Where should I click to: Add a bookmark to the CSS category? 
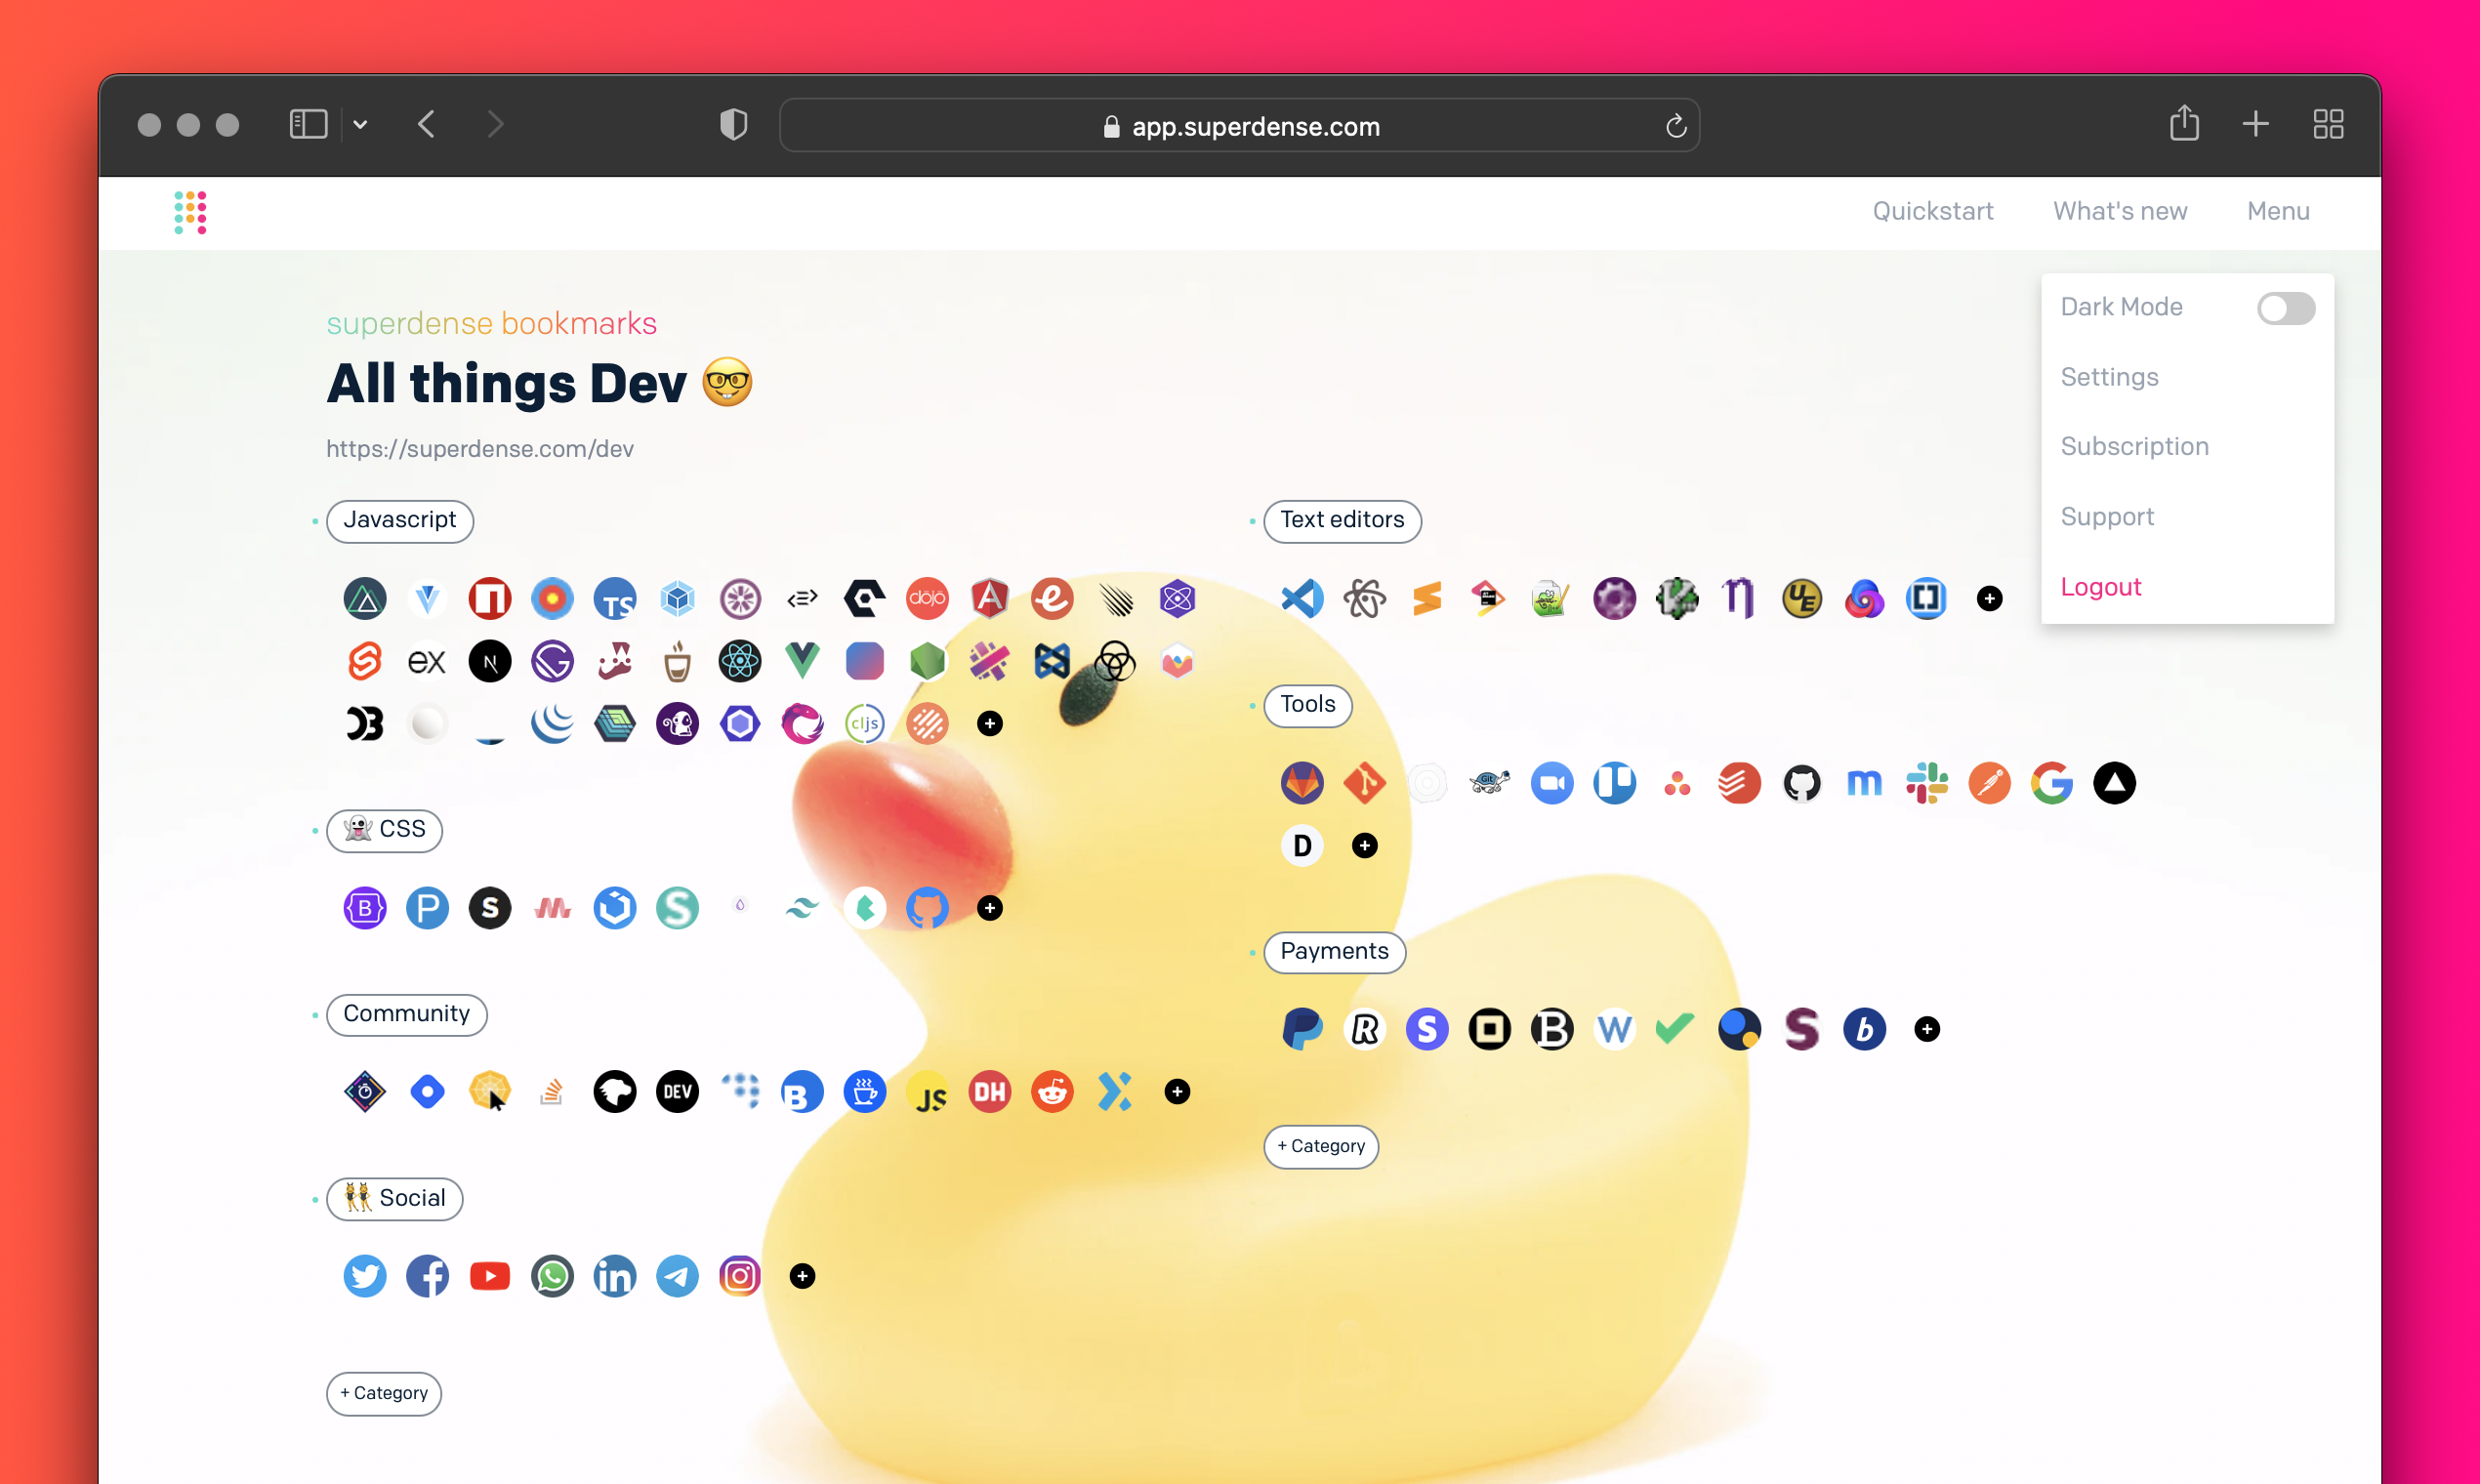(x=989, y=908)
